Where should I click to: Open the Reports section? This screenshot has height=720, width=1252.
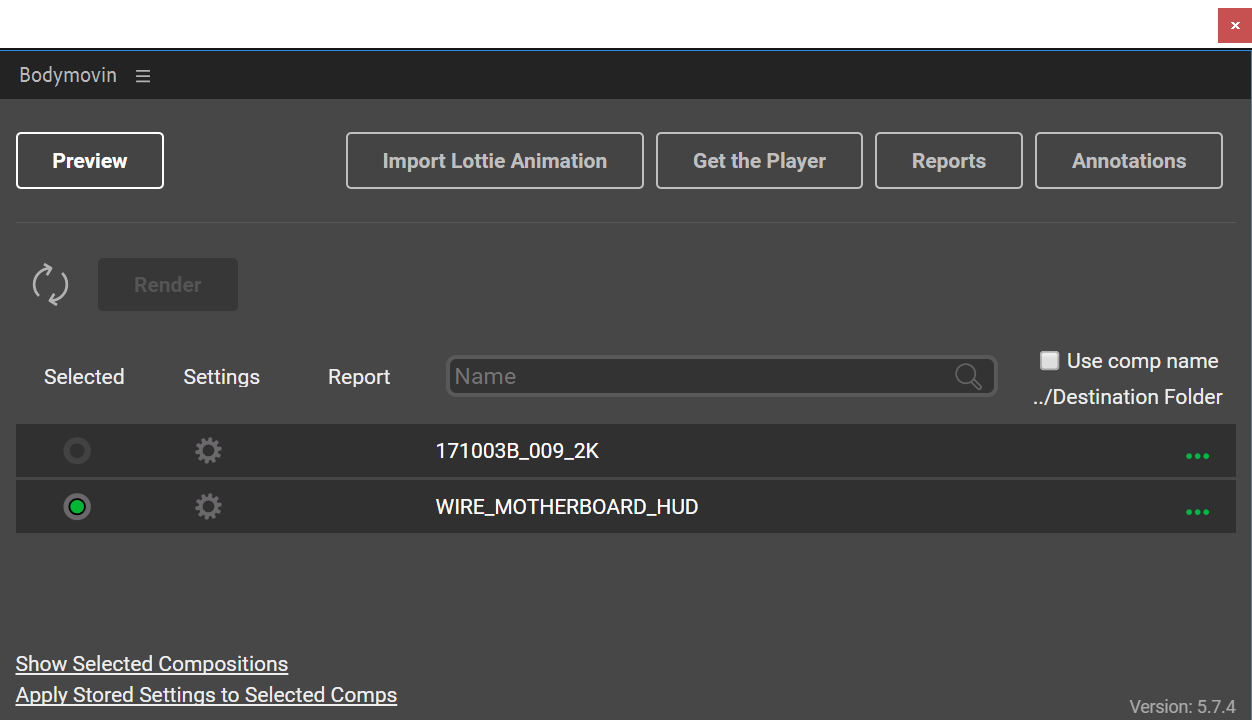[x=949, y=161]
